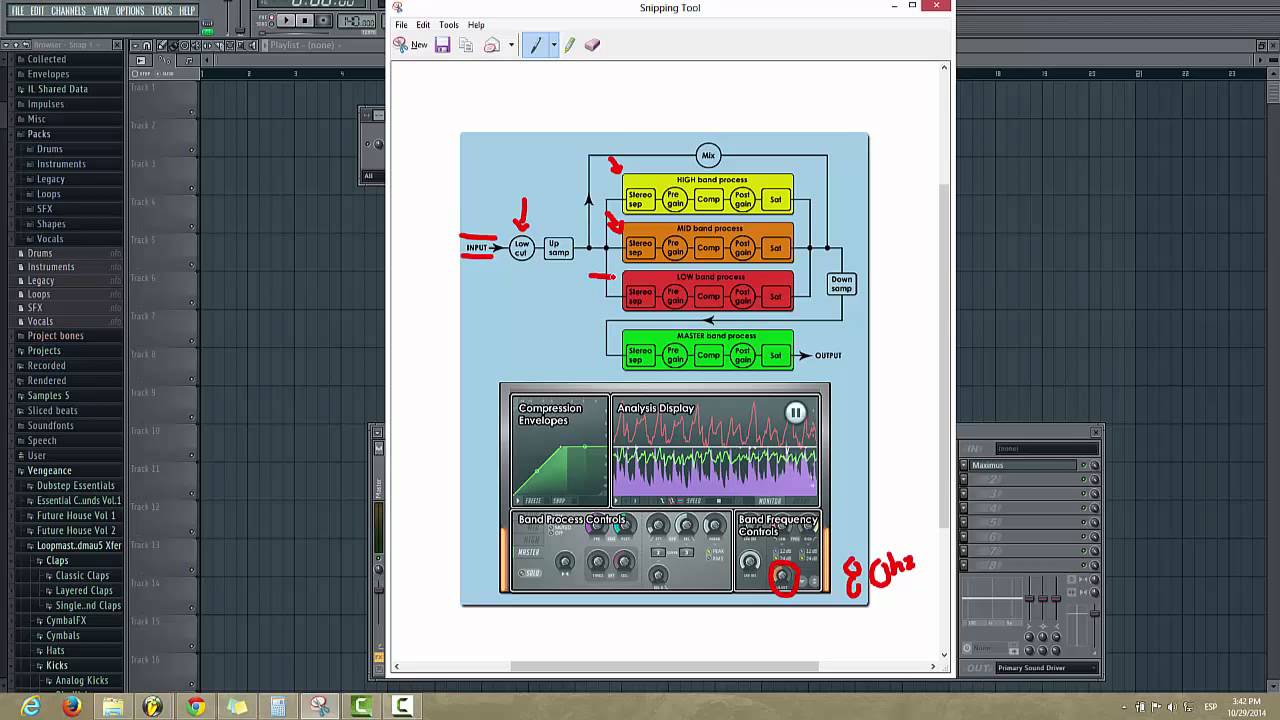Open Maximus slot dropdown arrow

point(964,465)
